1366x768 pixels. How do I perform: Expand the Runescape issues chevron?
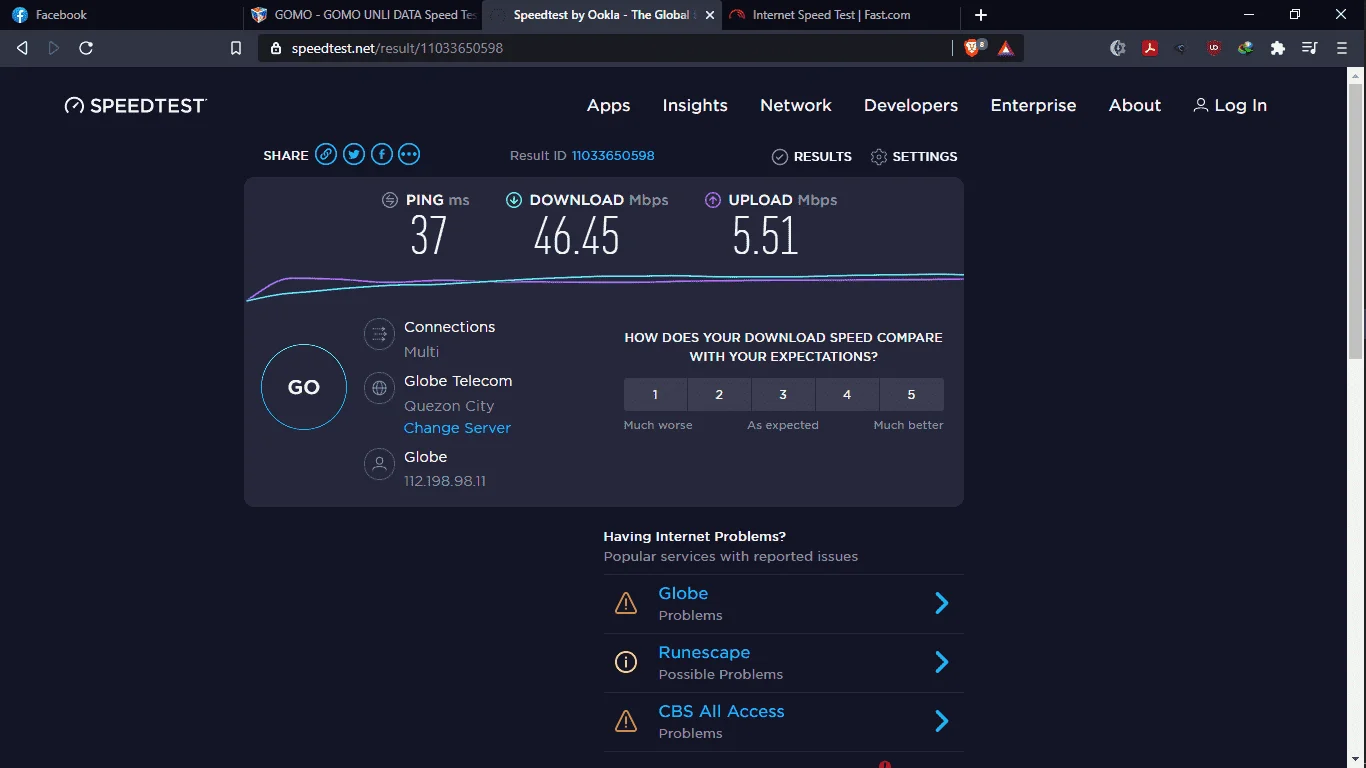tap(941, 662)
